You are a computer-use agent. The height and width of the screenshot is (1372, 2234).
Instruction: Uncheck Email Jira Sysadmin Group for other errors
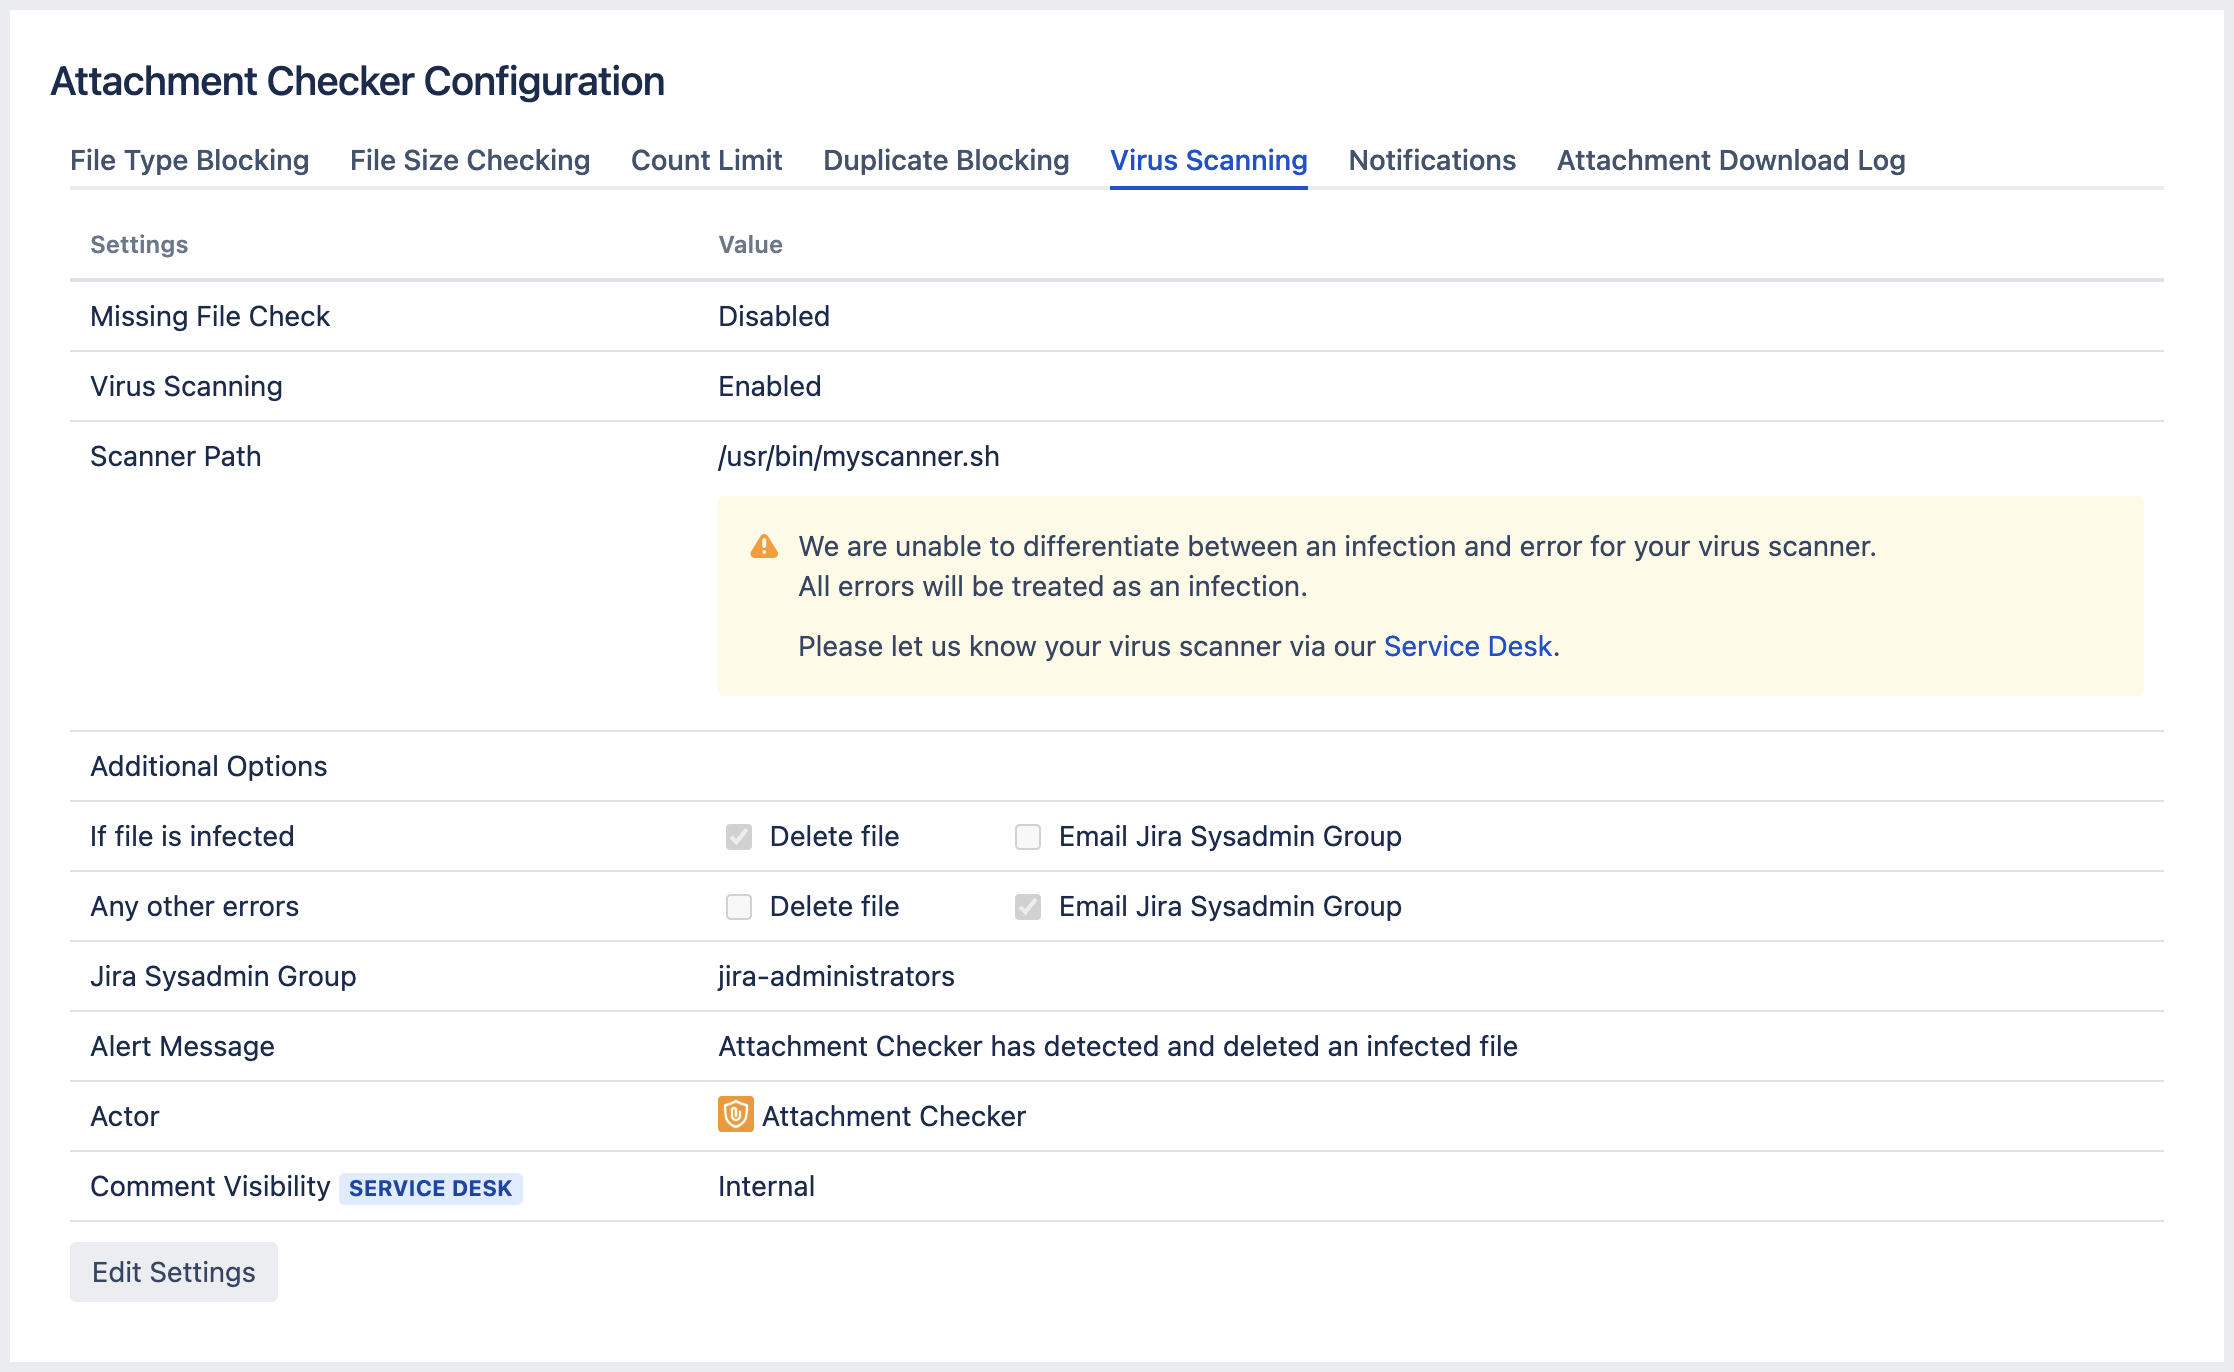click(1028, 906)
